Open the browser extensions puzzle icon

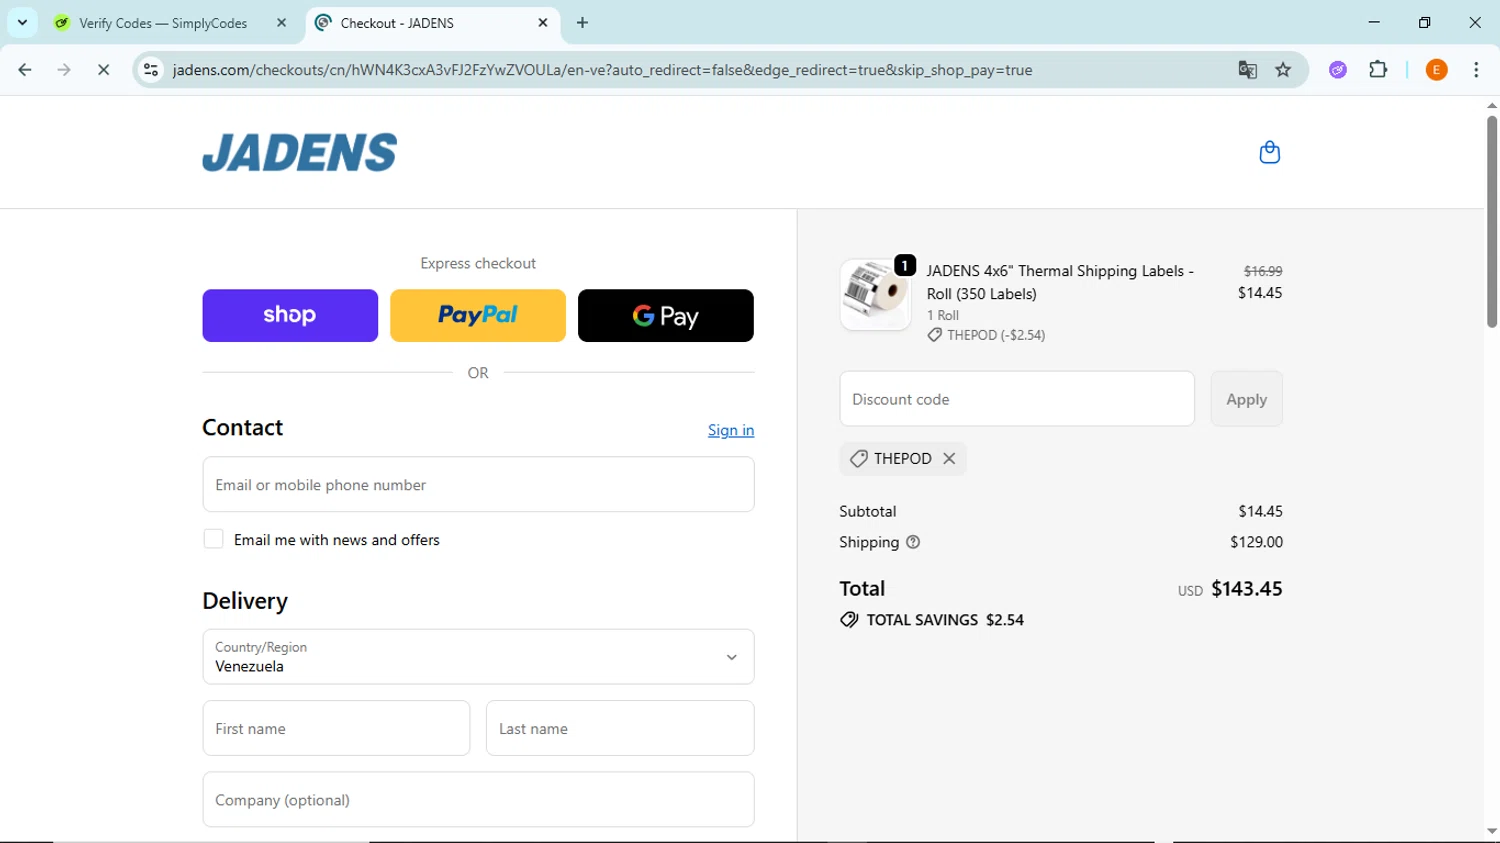point(1378,70)
